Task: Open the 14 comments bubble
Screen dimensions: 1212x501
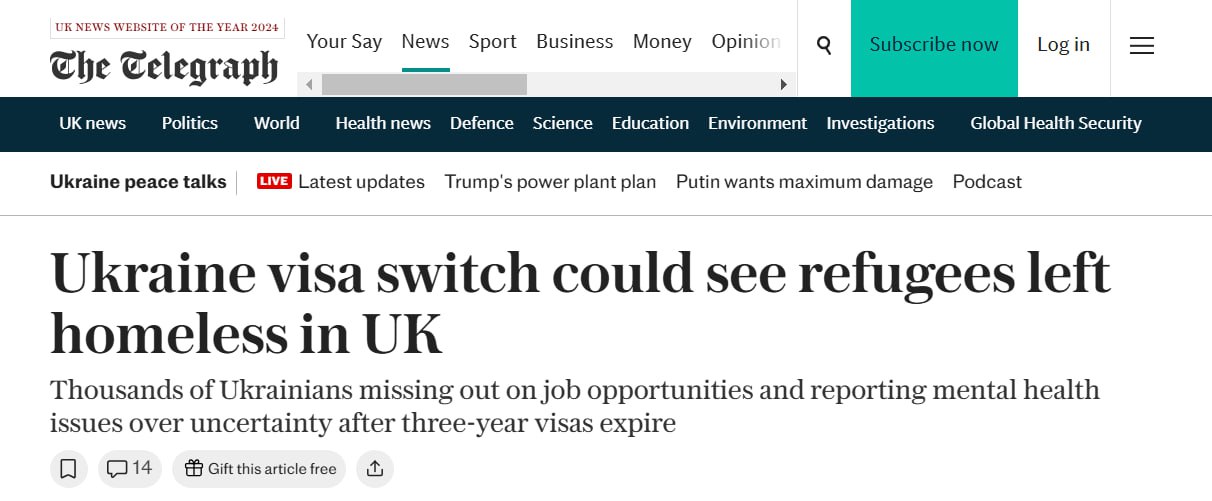Action: click(x=130, y=468)
